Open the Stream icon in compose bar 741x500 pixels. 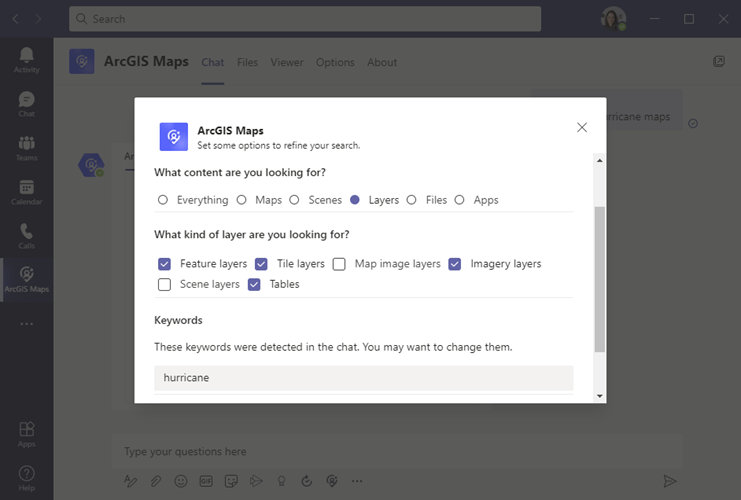(x=256, y=481)
